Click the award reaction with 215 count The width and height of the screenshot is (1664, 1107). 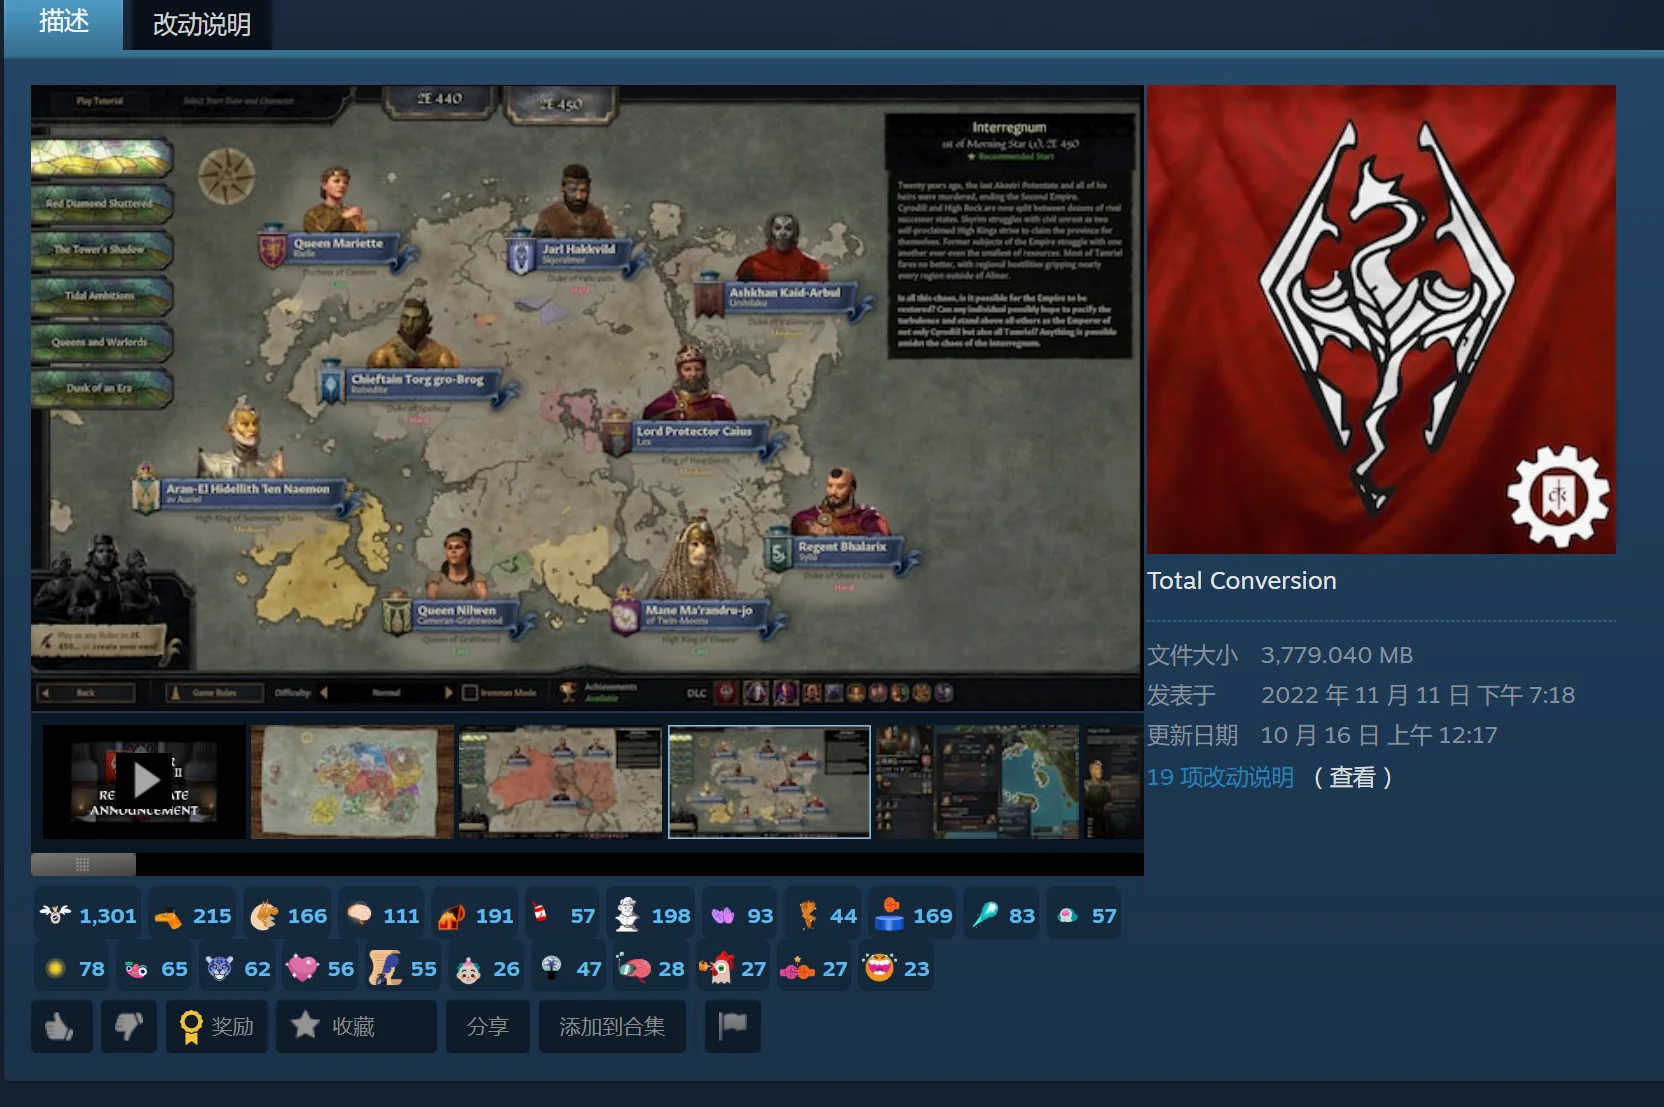pos(191,915)
